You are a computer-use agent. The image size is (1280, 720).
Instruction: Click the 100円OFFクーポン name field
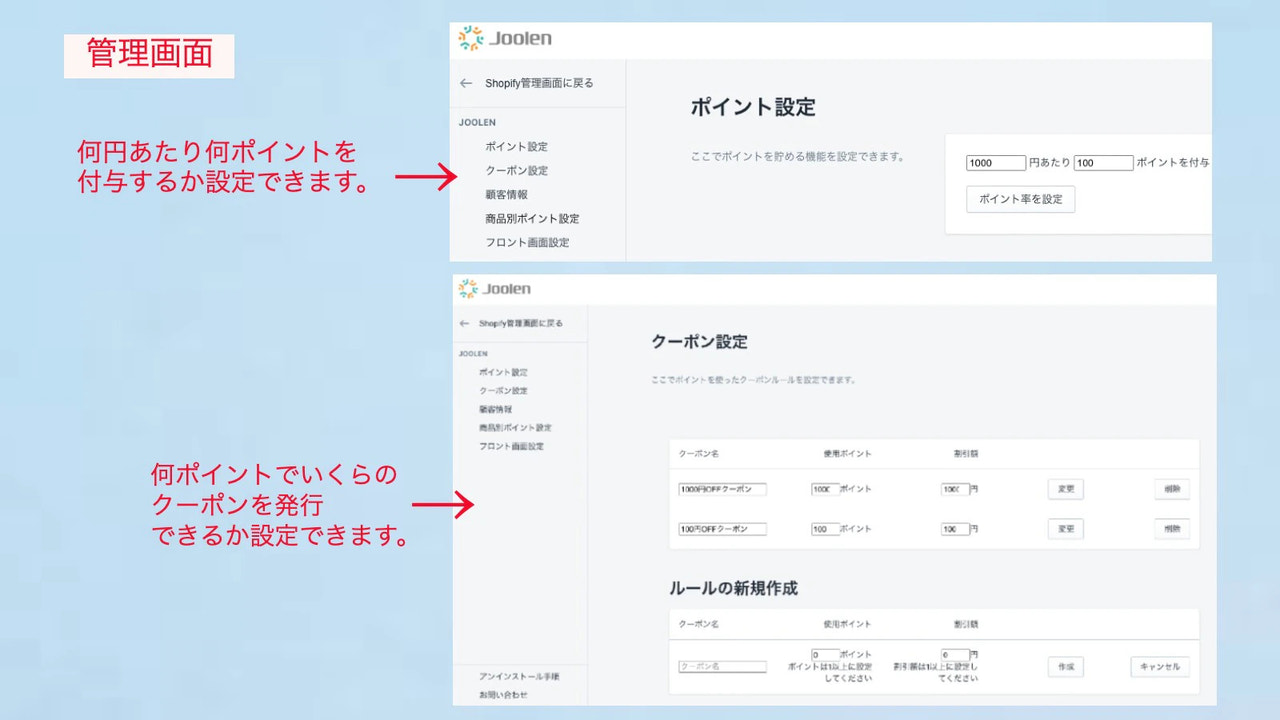723,528
